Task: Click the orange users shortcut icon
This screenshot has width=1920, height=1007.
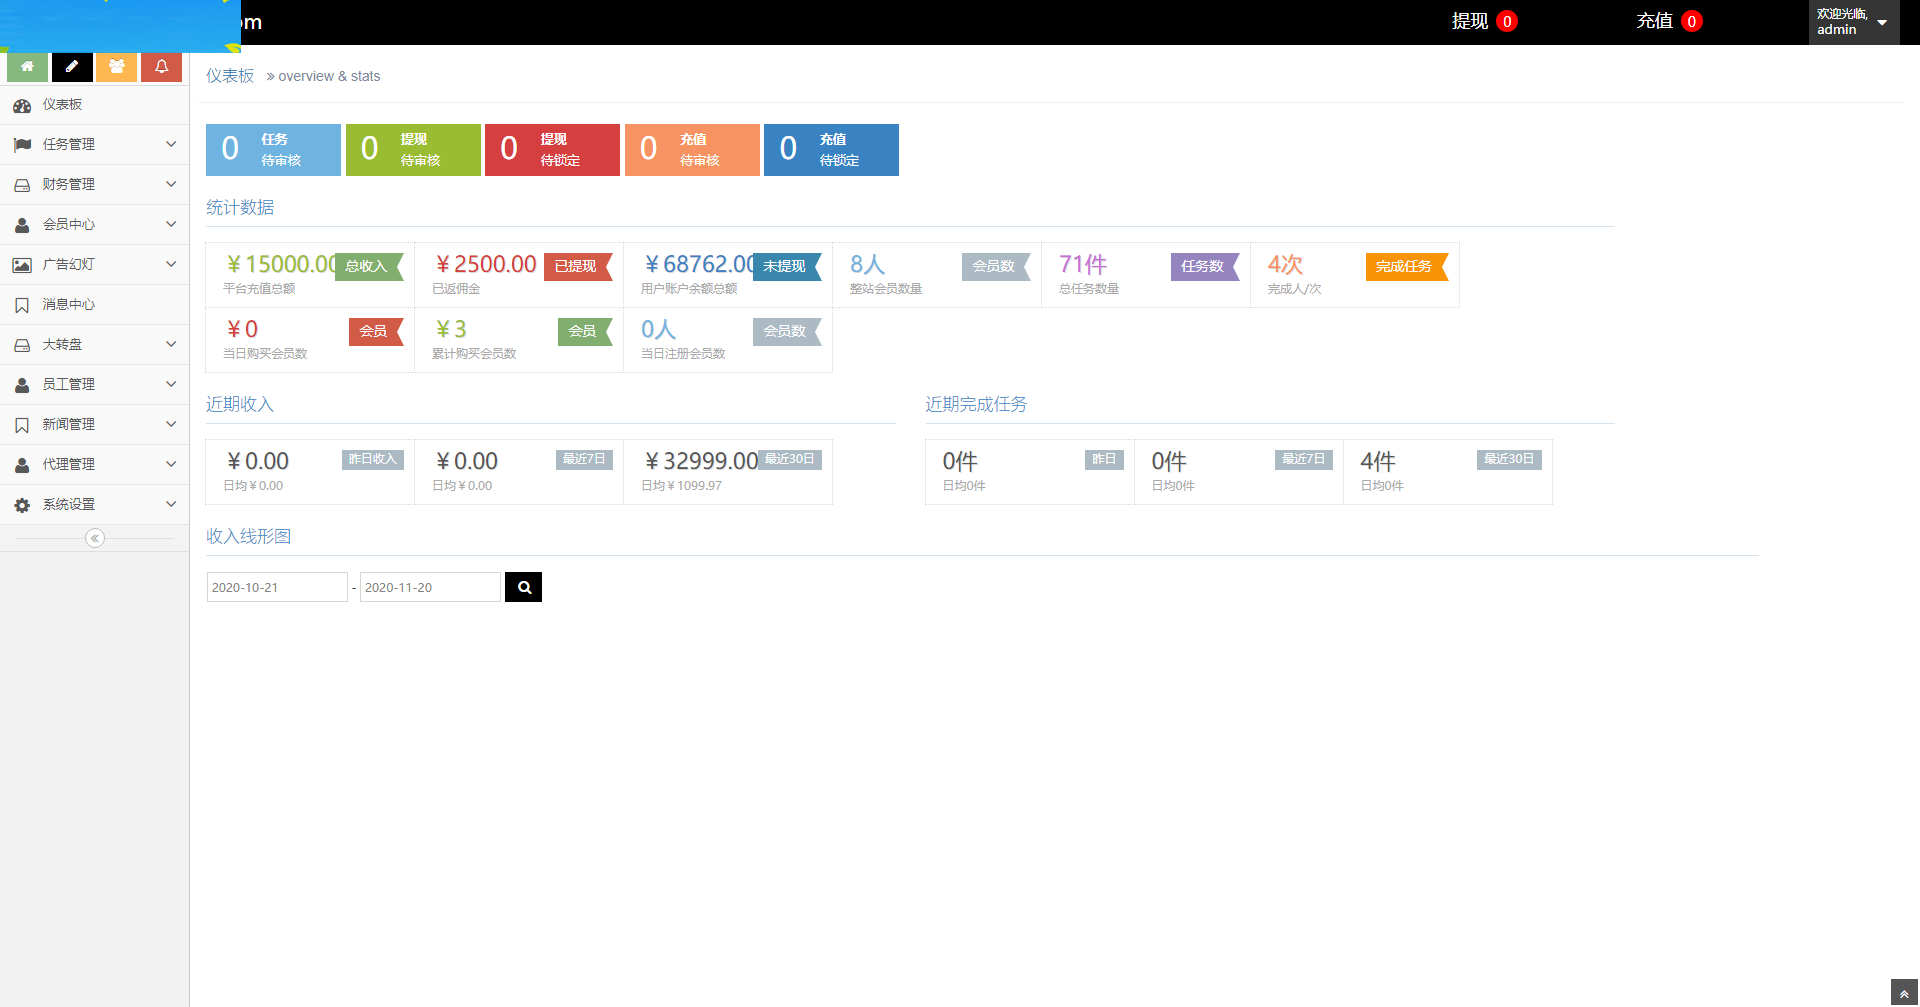Action: (x=117, y=67)
